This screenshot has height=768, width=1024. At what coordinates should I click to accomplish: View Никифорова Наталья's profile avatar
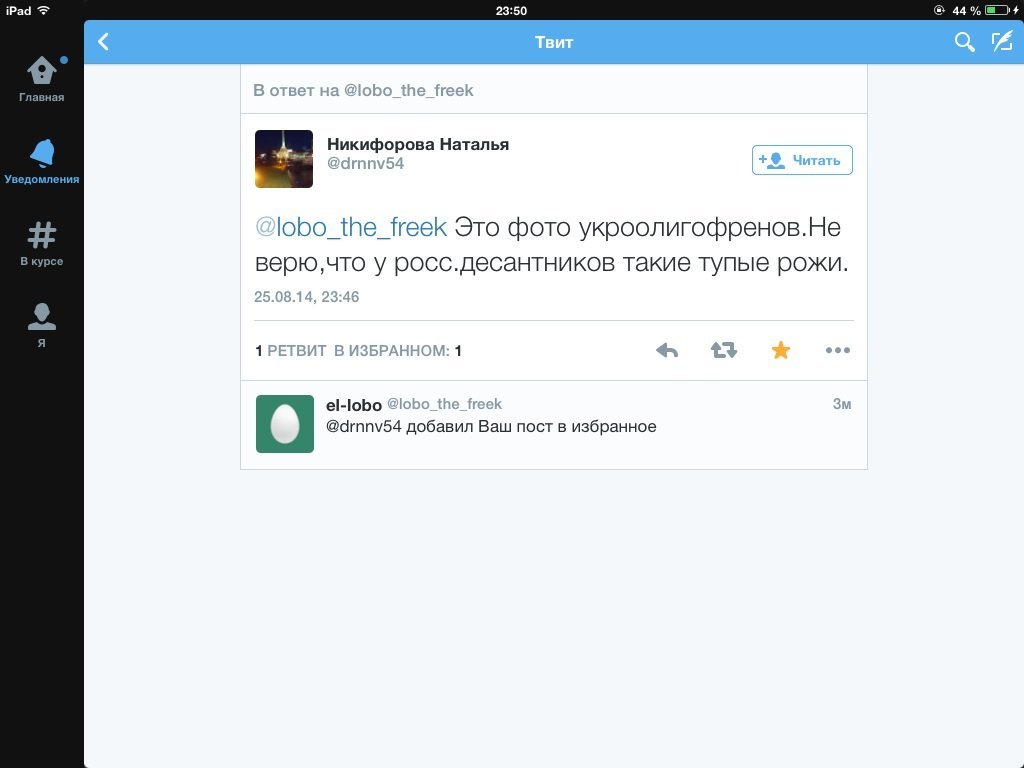pyautogui.click(x=283, y=159)
